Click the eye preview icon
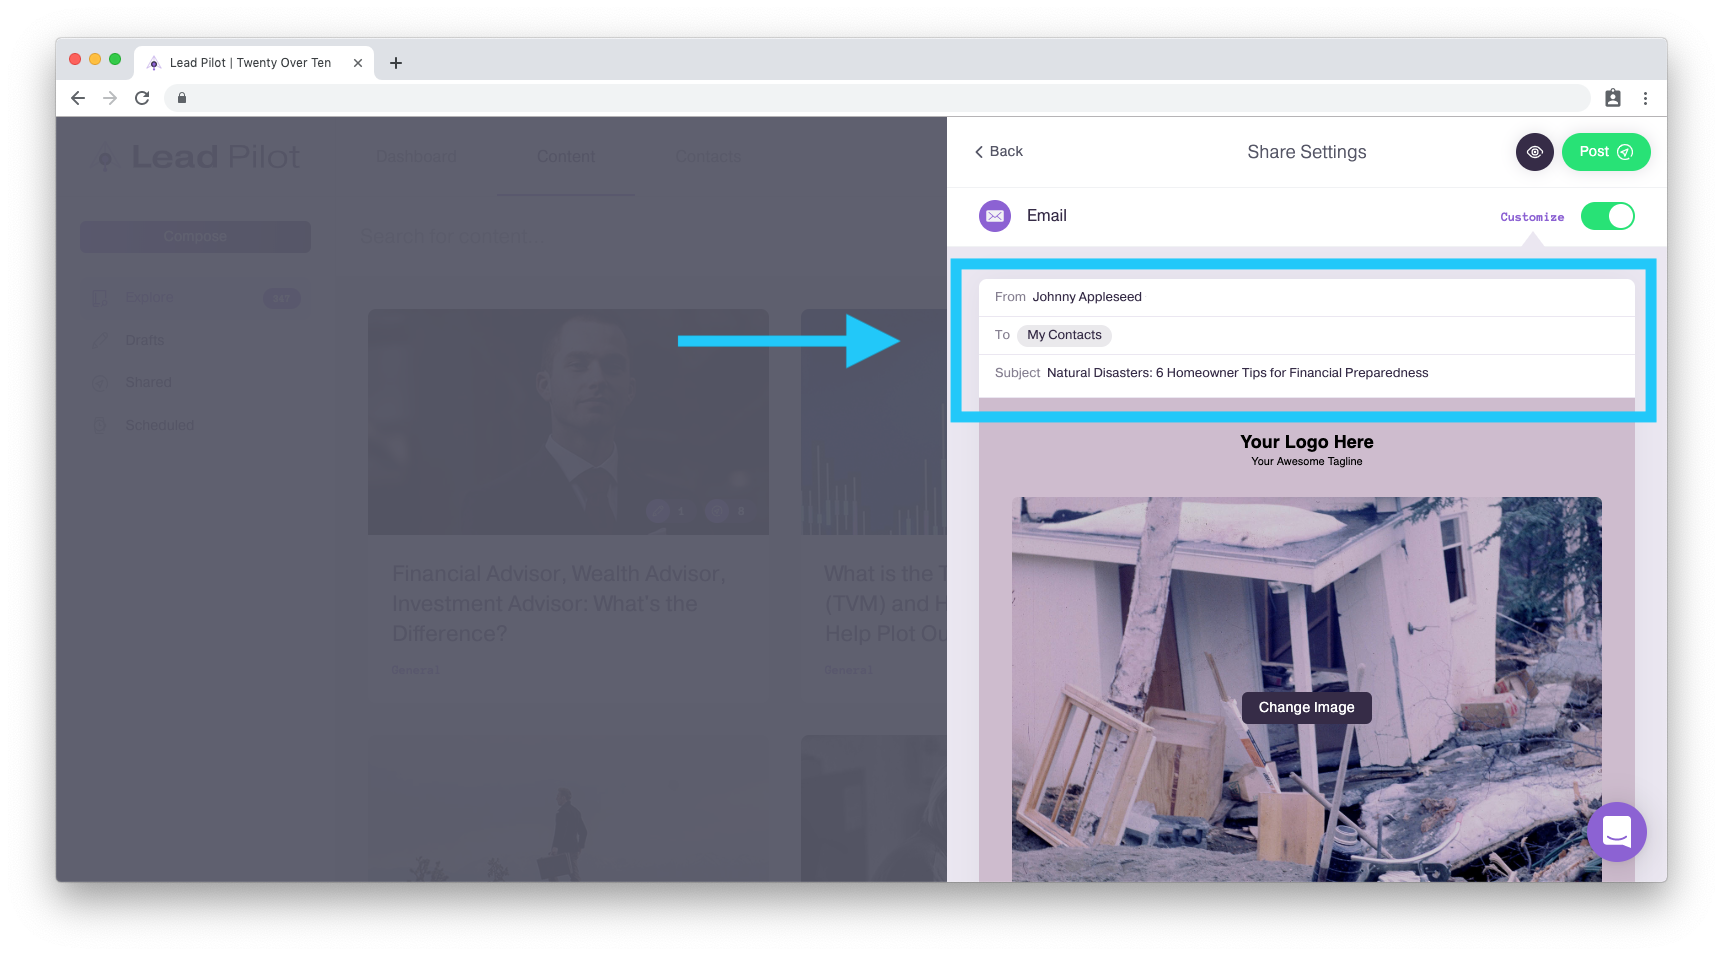The height and width of the screenshot is (956, 1723). pos(1534,152)
